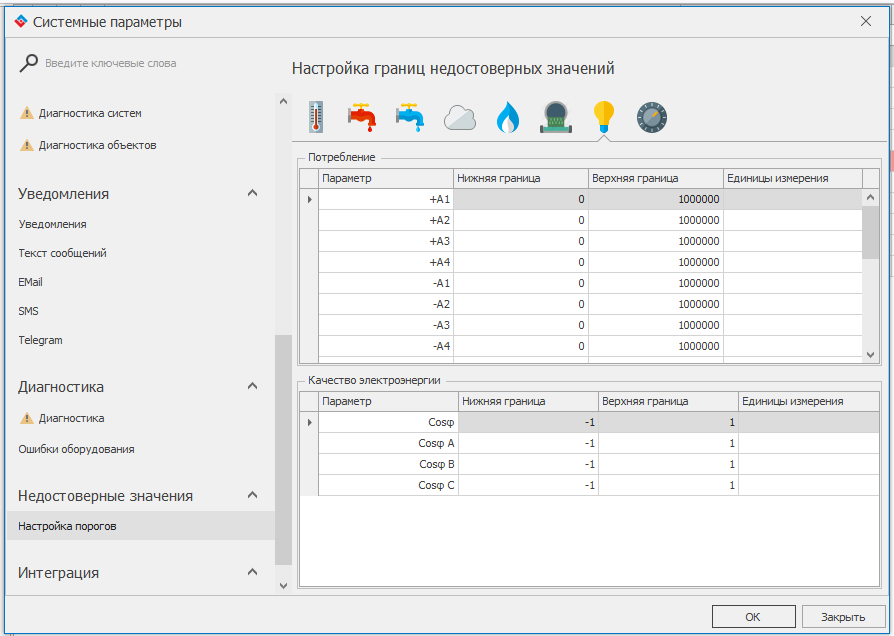Edit upper bound cell for +A3
The height and width of the screenshot is (636, 894).
click(x=655, y=241)
